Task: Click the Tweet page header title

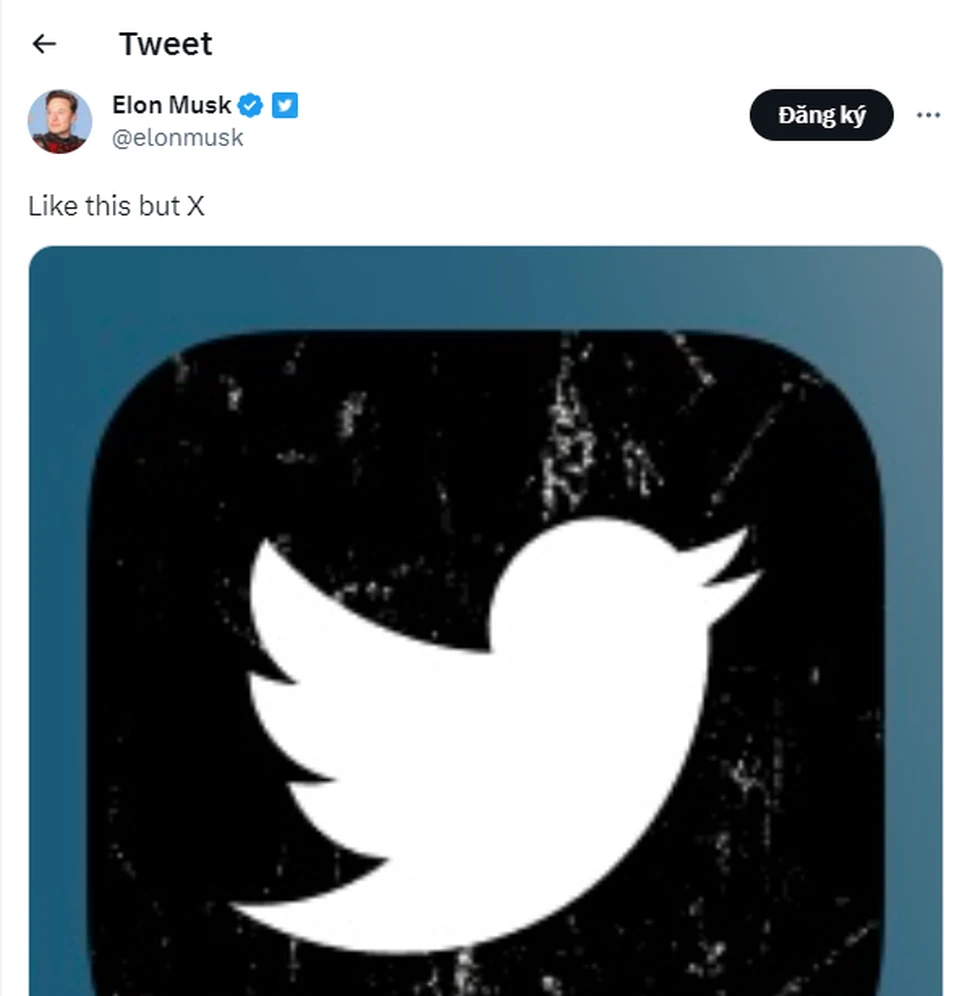Action: (166, 44)
